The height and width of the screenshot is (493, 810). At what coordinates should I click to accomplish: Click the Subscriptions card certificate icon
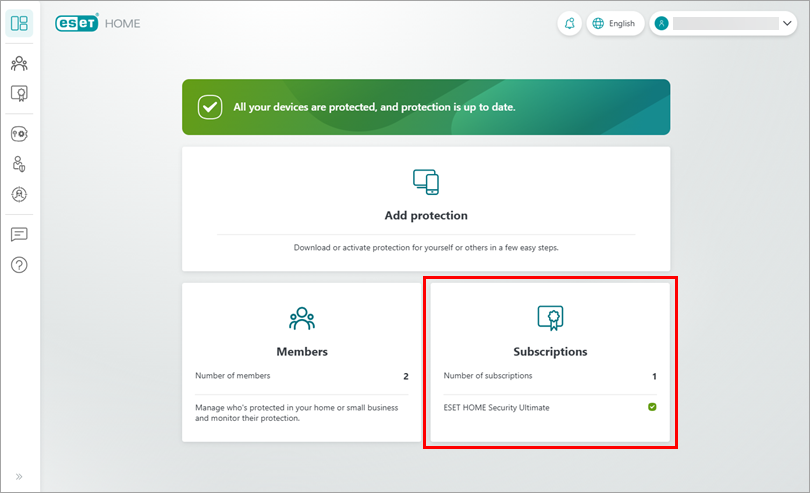point(550,318)
